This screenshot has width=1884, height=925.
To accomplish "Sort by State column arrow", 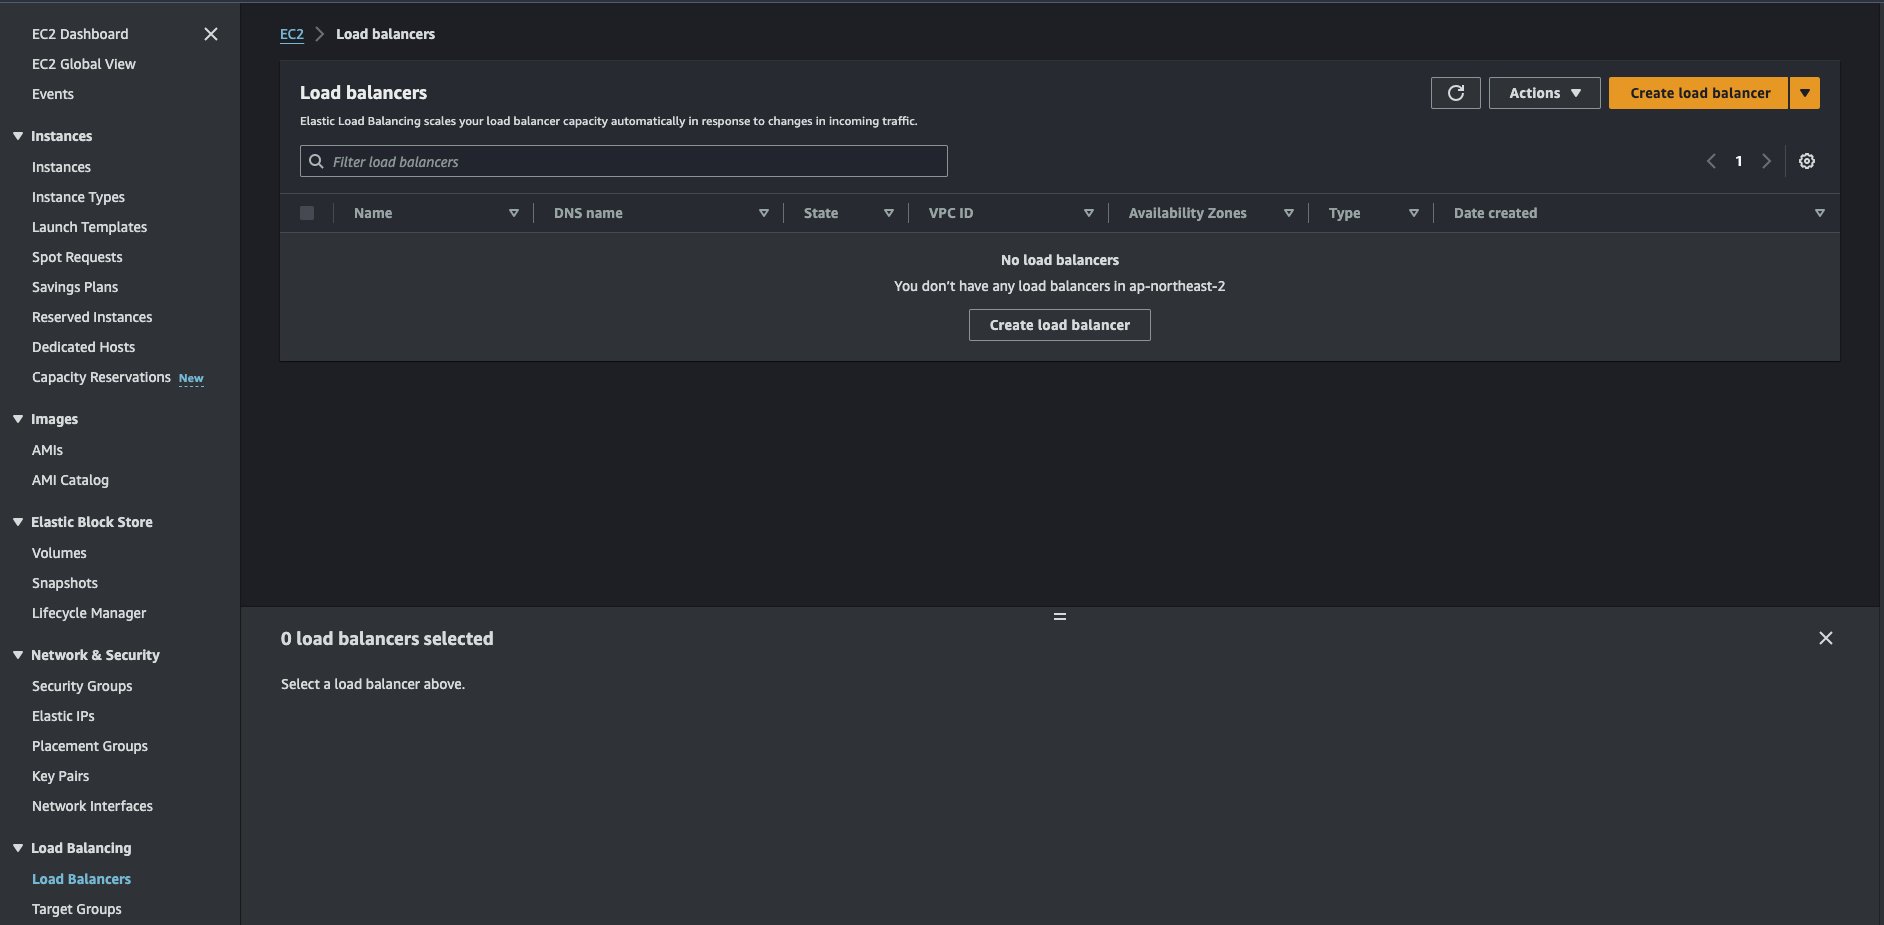I will pos(889,213).
